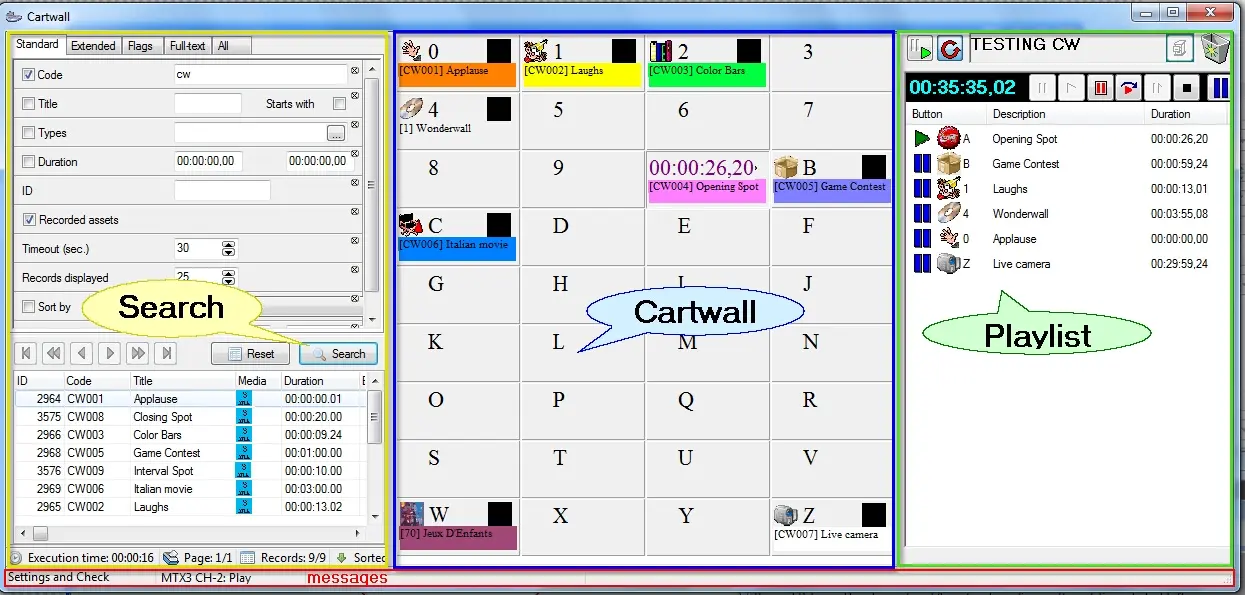This screenshot has width=1245, height=595.
Task: Increase the Timeout value with up arrow
Action: click(229, 245)
